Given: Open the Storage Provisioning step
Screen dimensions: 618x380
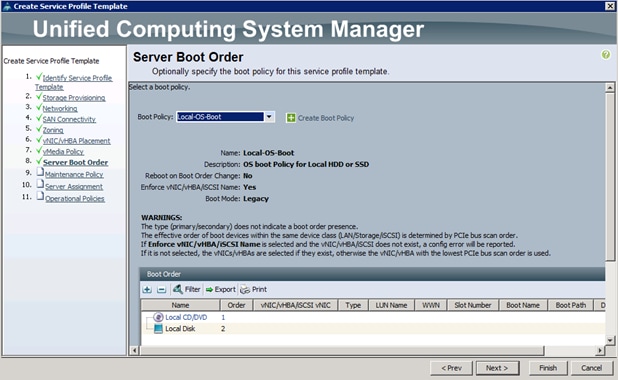Looking at the screenshot, I should tap(74, 98).
